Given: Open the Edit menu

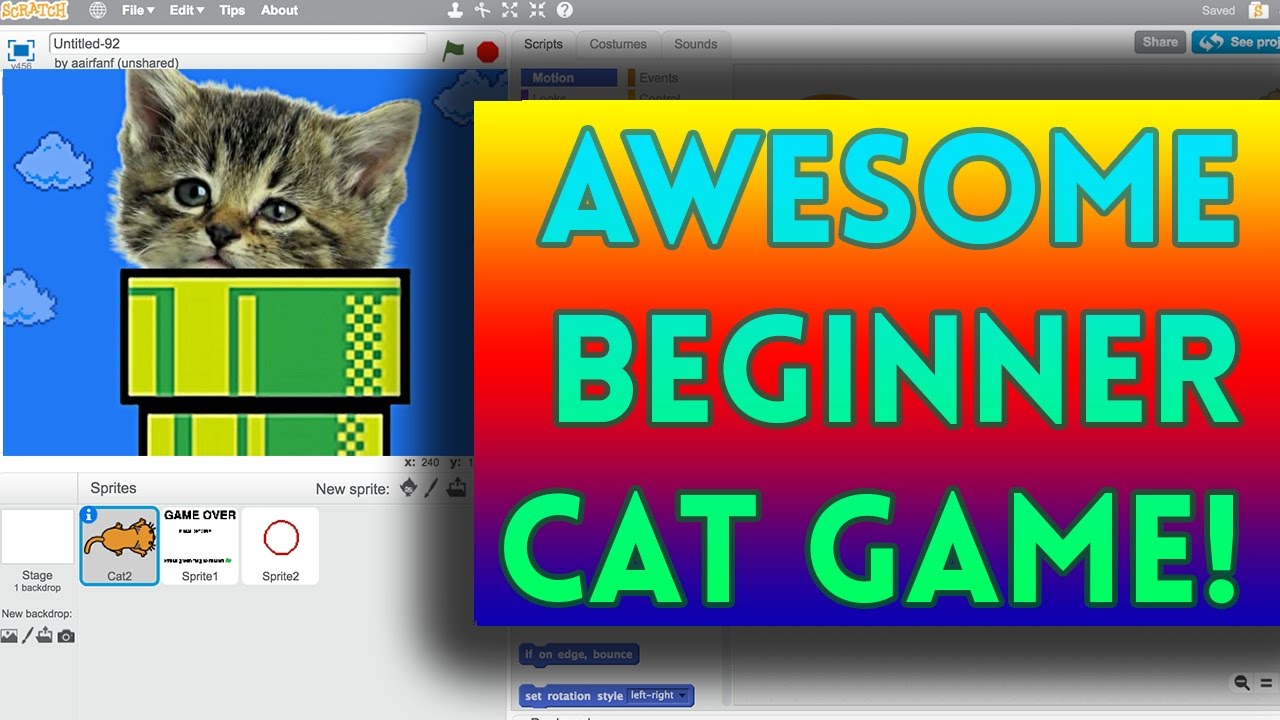Looking at the screenshot, I should [x=186, y=10].
